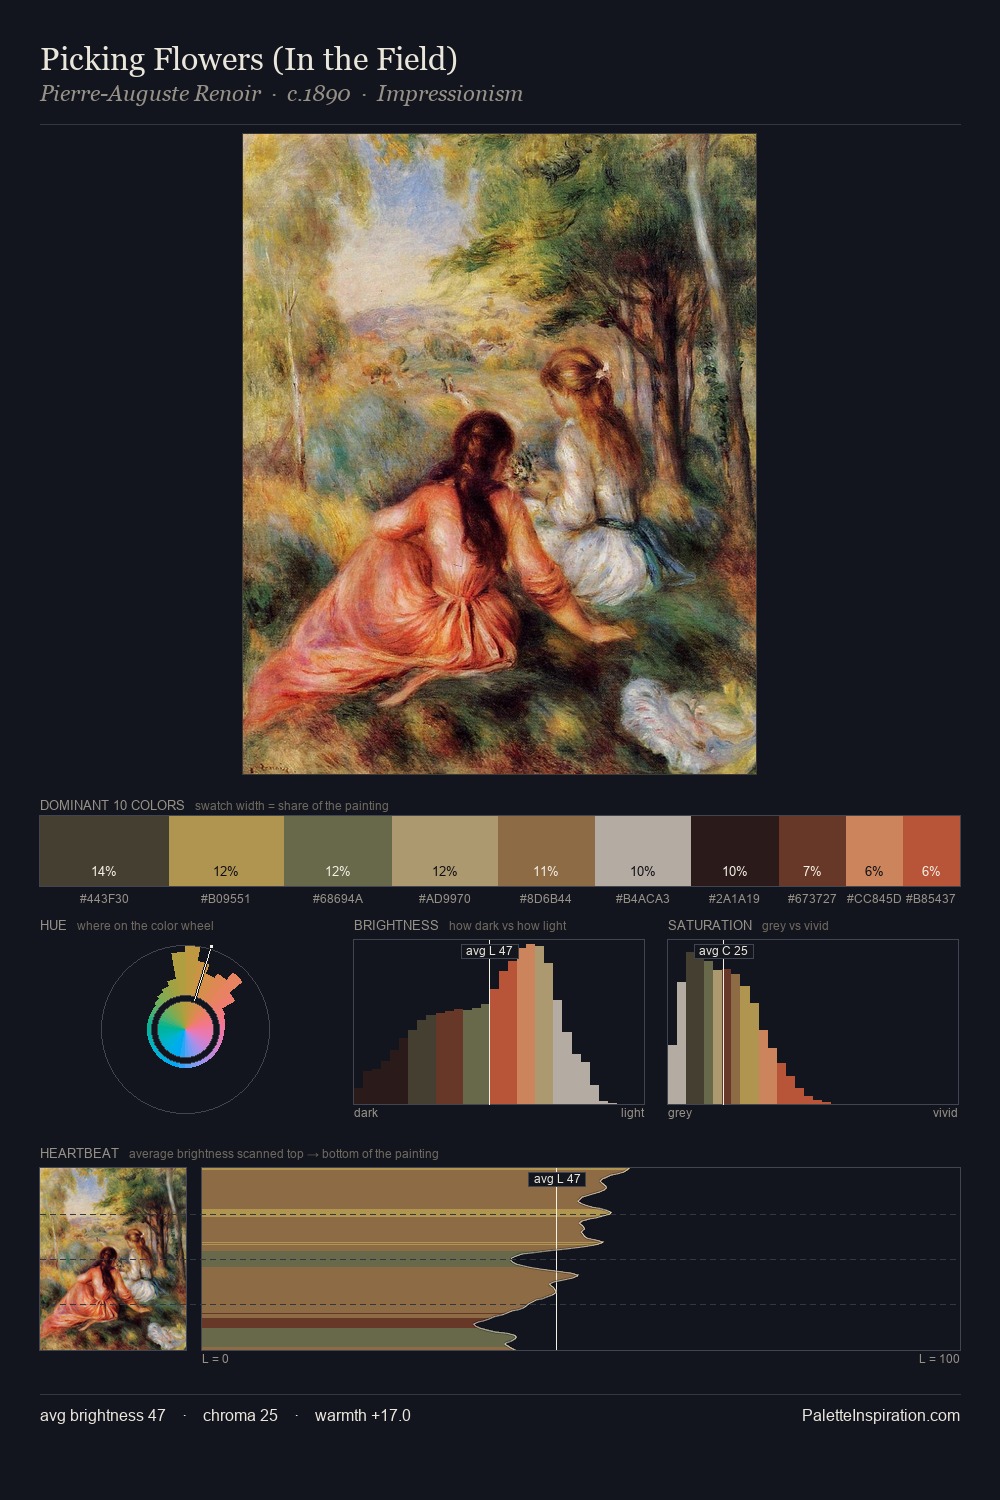Click the hex code #68694A text
The height and width of the screenshot is (1500, 1000).
click(x=337, y=899)
